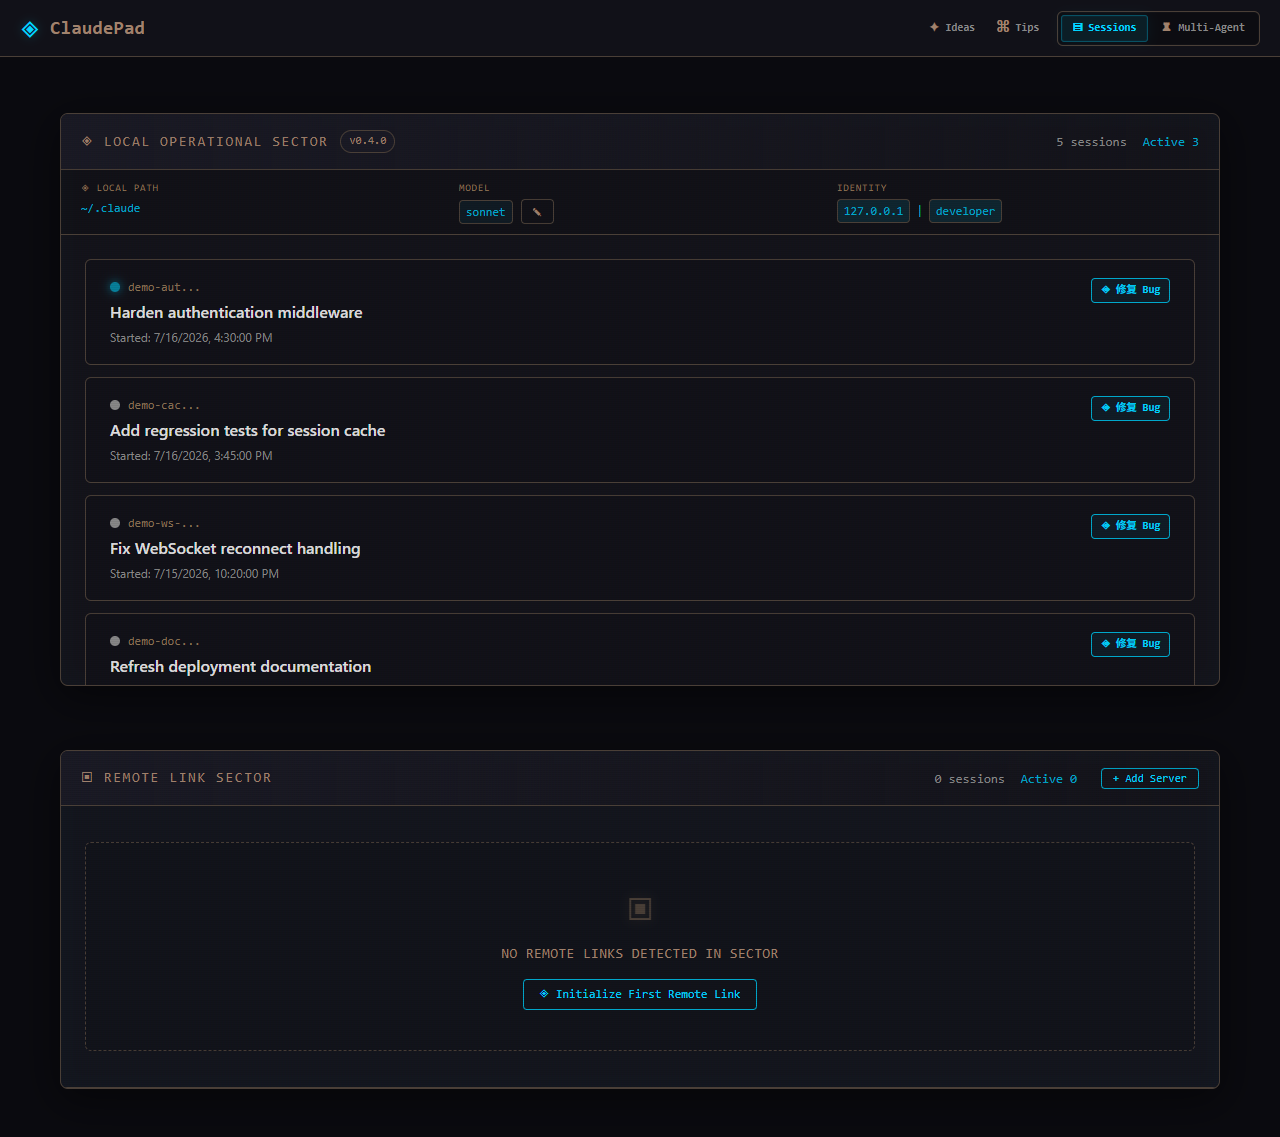Click the Started 7/16/2026, 3:45:00 PM timestamp
1280x1137 pixels.
191,456
